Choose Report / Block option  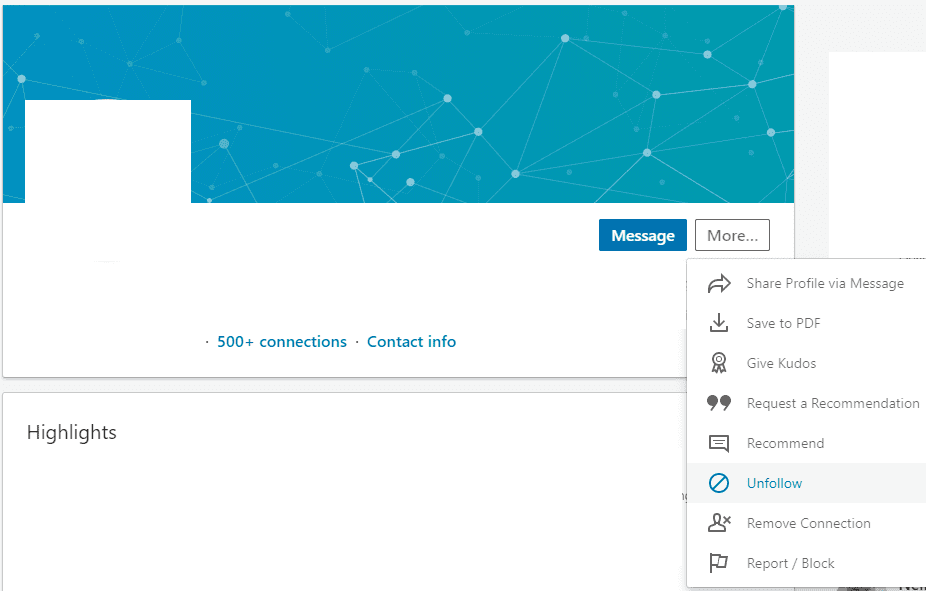point(807,563)
